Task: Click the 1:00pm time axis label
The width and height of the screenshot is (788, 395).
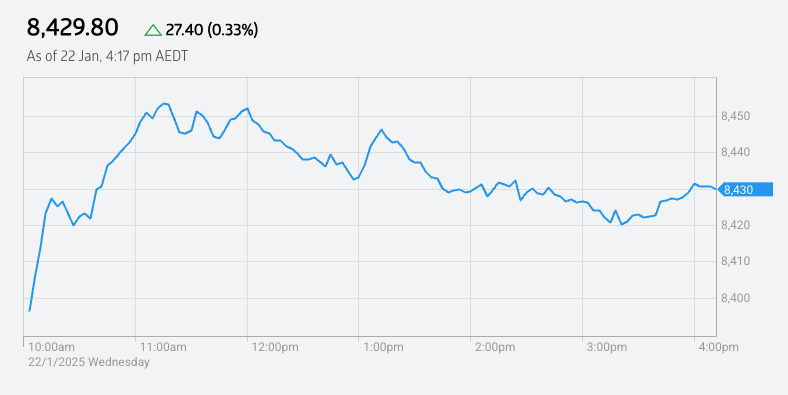Action: coord(383,347)
